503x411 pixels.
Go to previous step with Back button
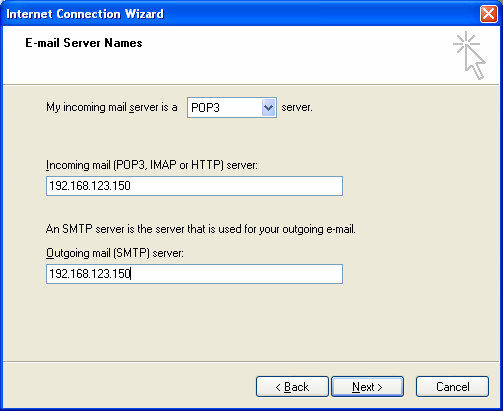click(292, 387)
